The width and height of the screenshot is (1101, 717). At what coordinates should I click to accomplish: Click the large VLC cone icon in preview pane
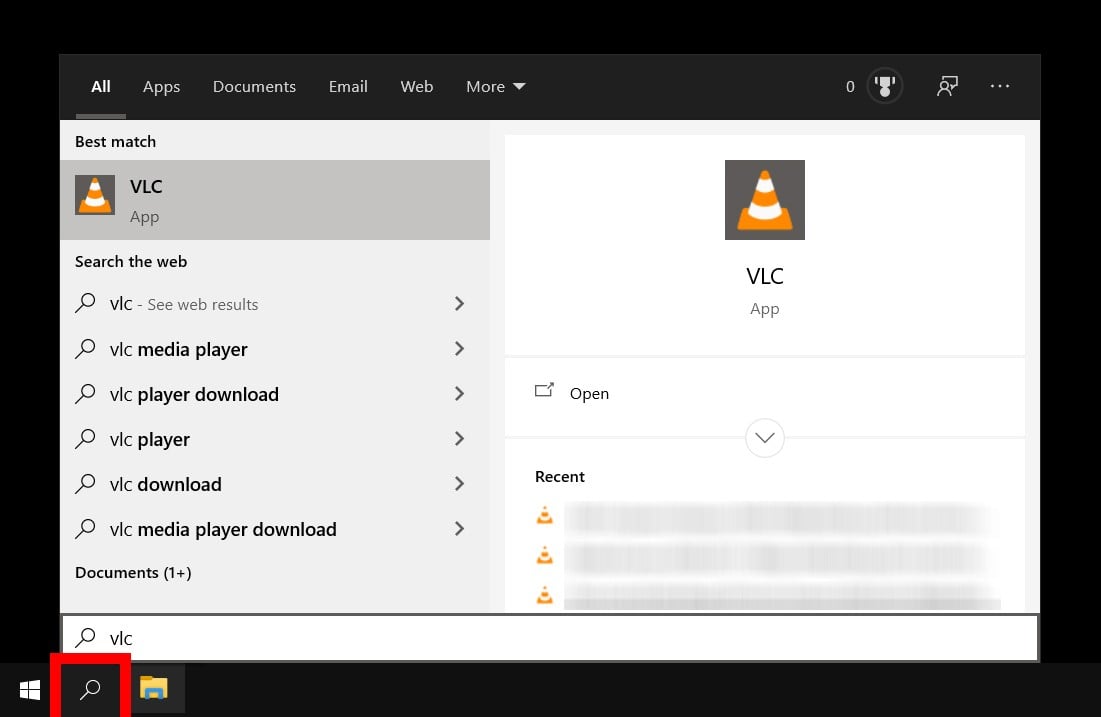point(764,200)
